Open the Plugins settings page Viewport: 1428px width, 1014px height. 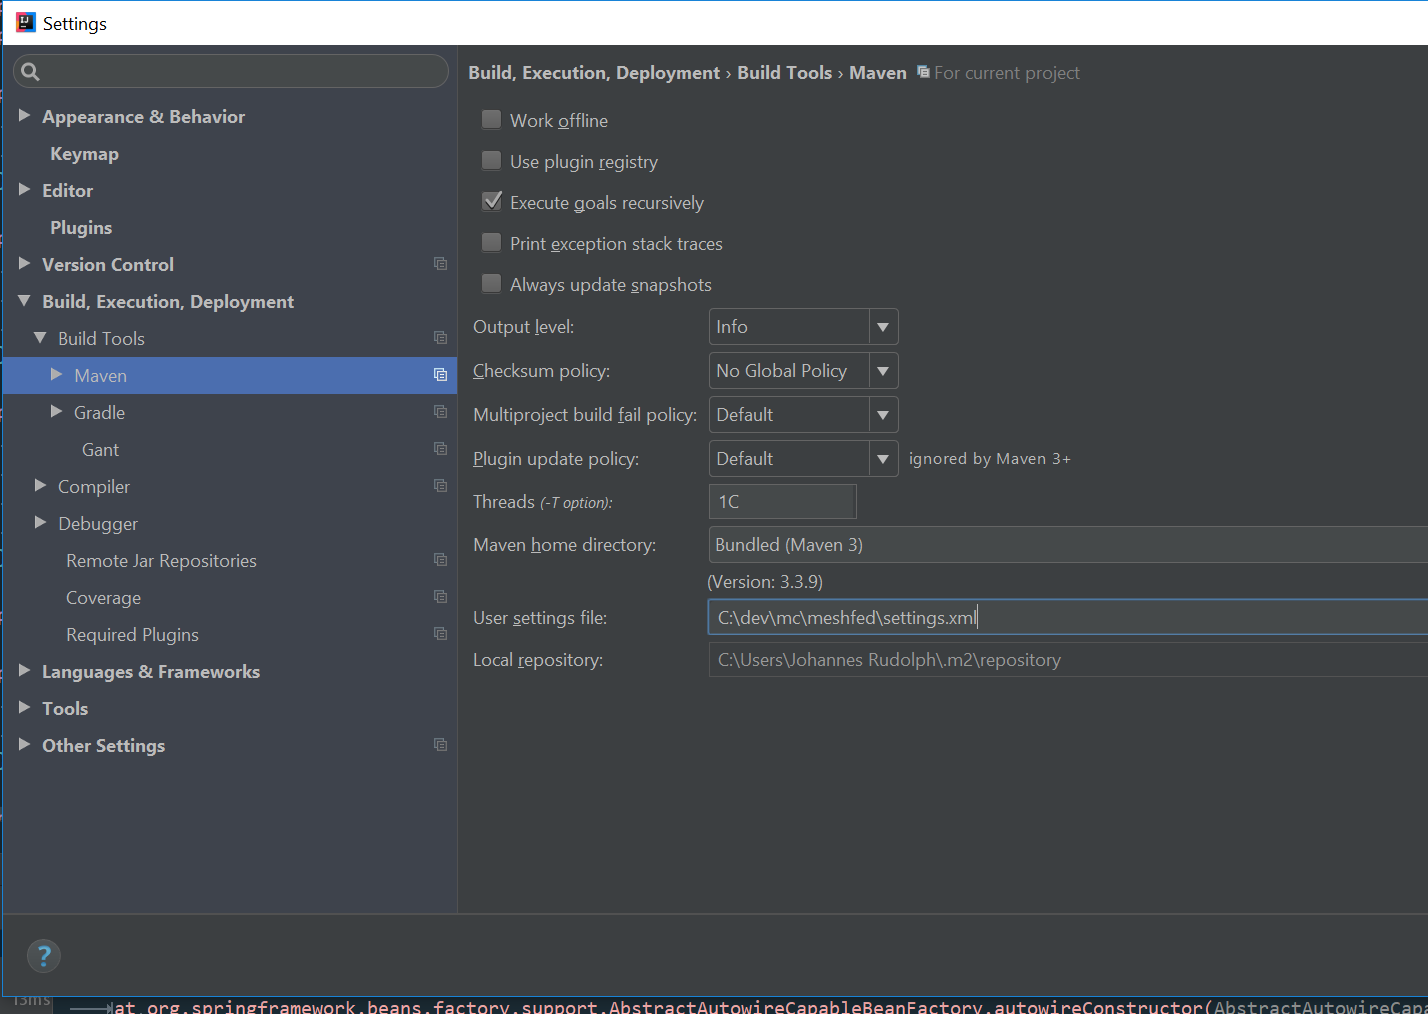tap(81, 228)
